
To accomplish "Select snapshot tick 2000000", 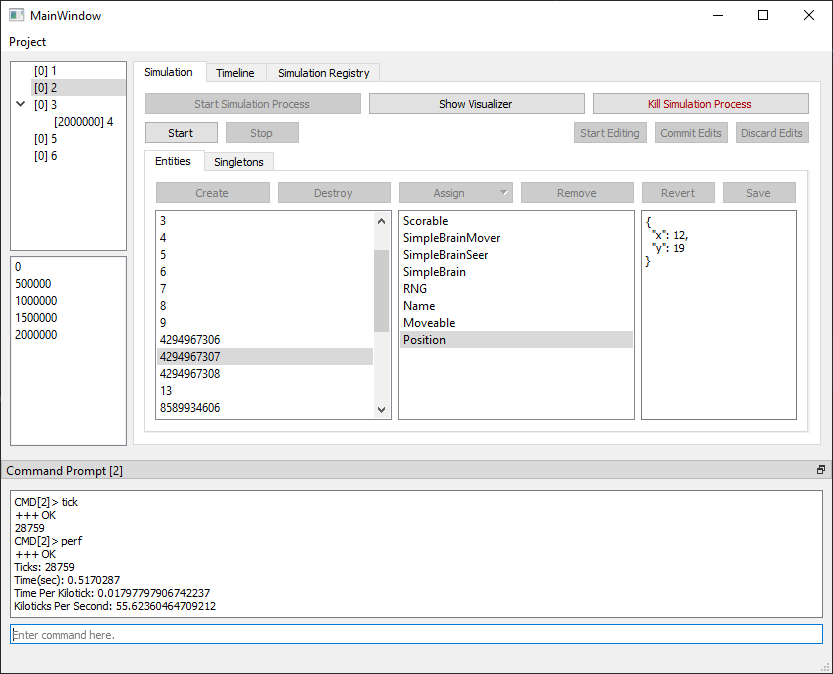I will point(68,335).
